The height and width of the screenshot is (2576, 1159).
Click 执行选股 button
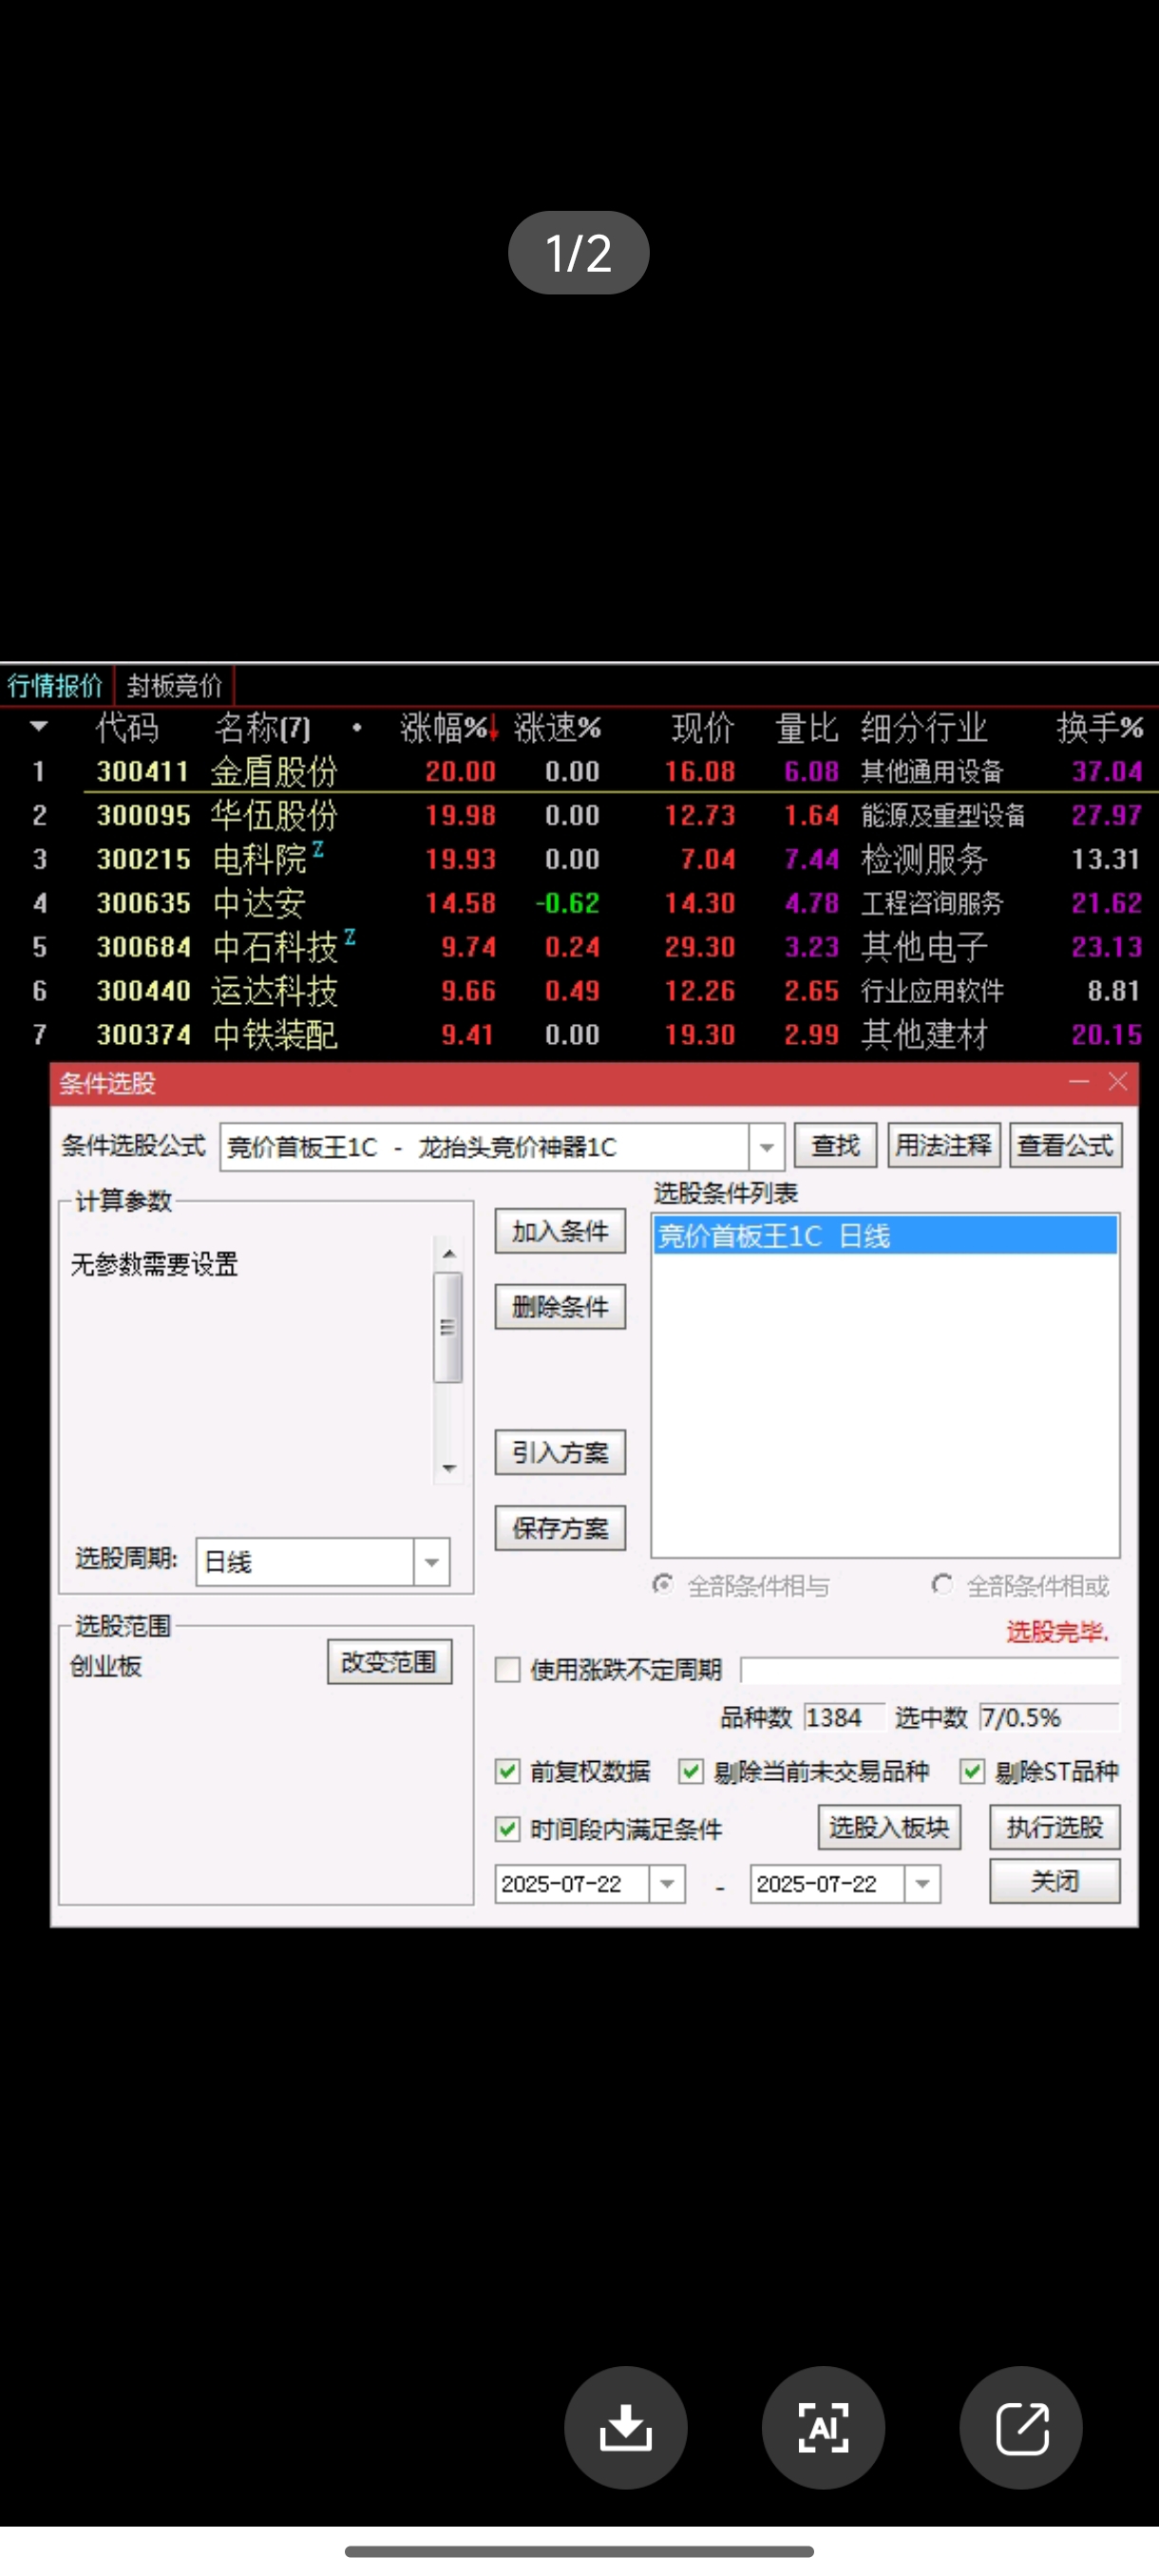(x=1055, y=1827)
